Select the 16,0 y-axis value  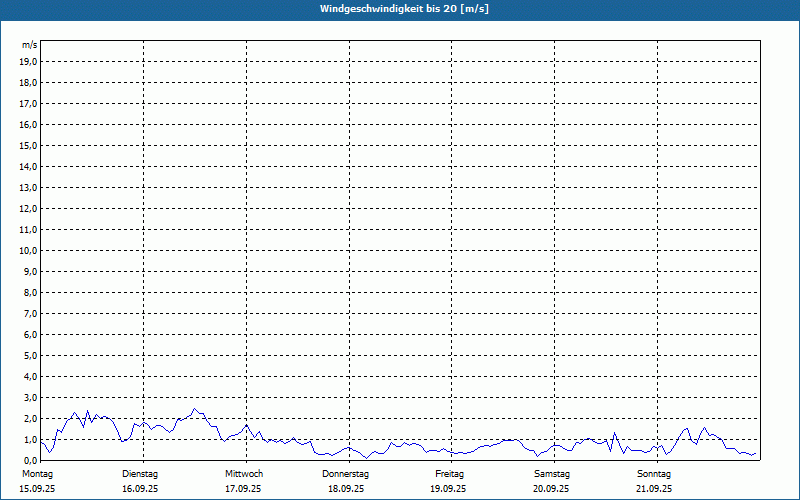[x=28, y=124]
